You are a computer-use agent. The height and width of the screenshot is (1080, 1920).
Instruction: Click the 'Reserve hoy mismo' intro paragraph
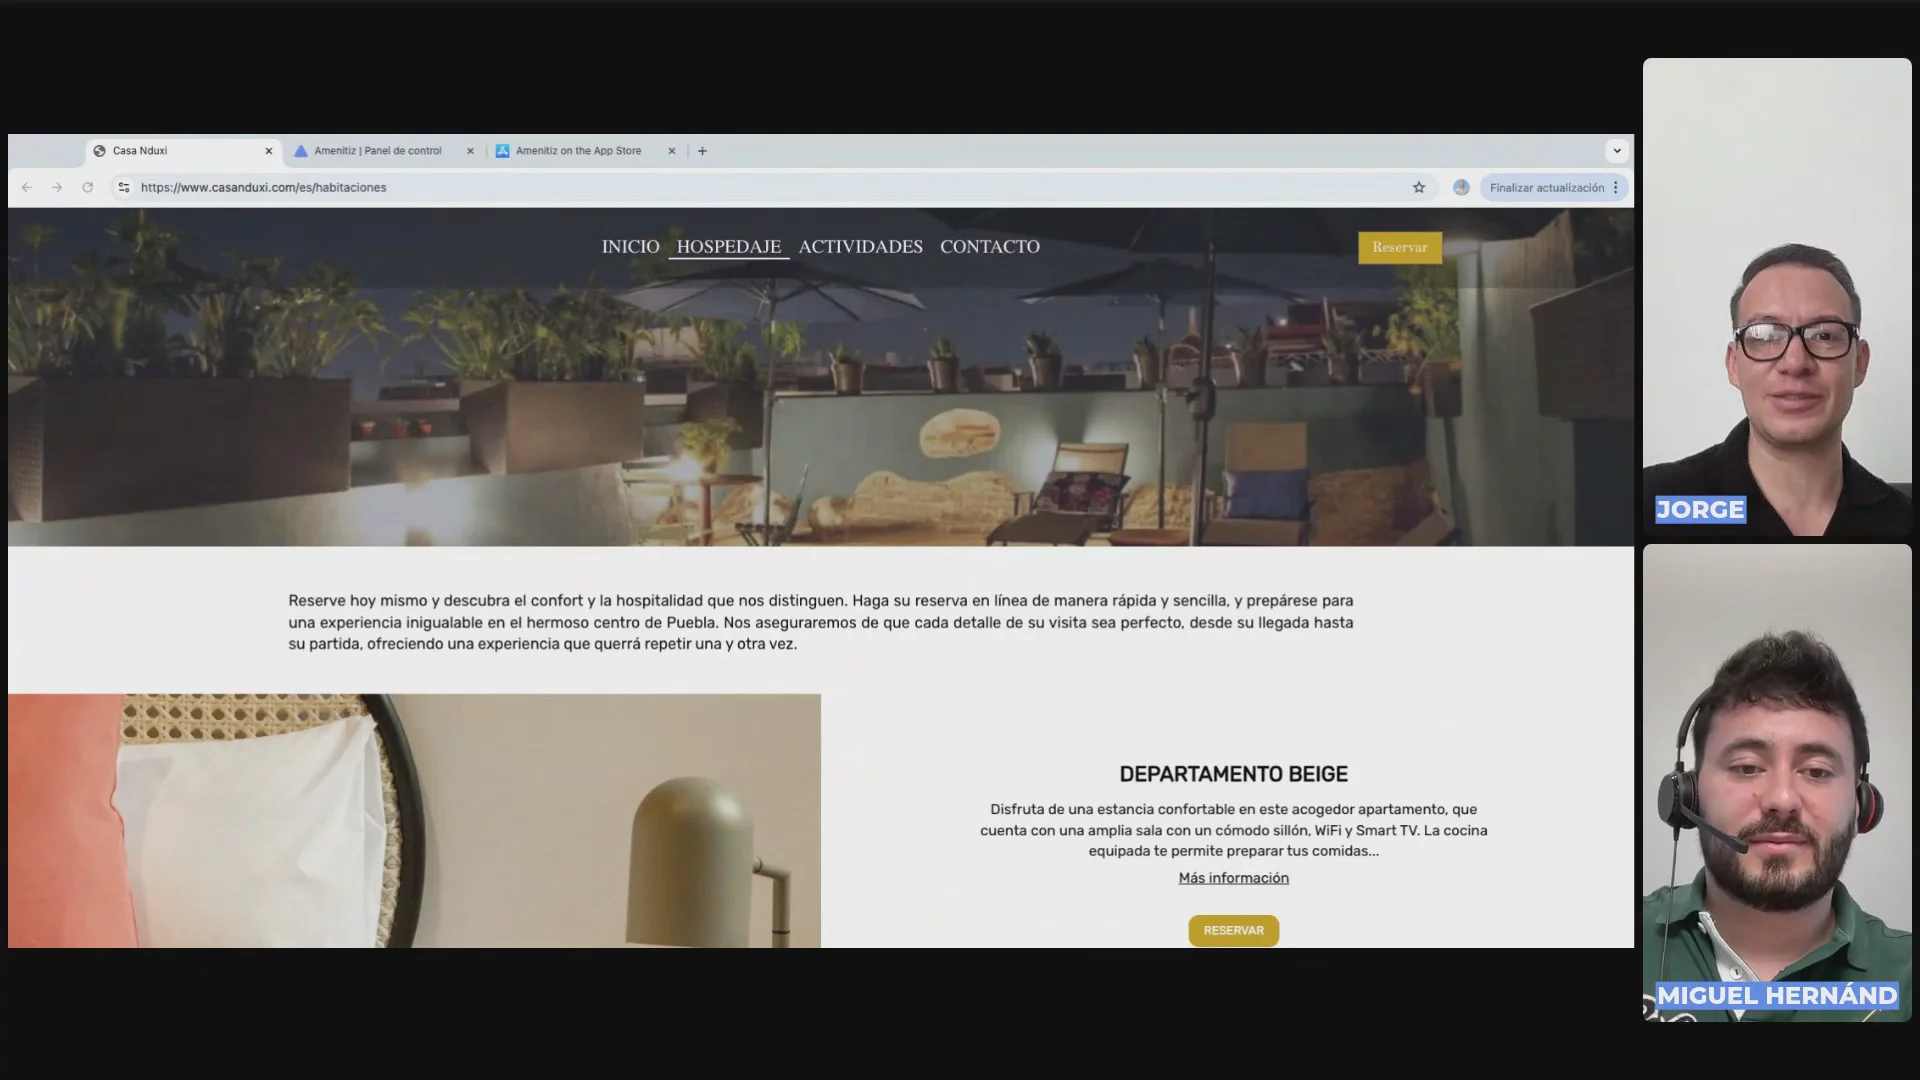click(x=821, y=622)
